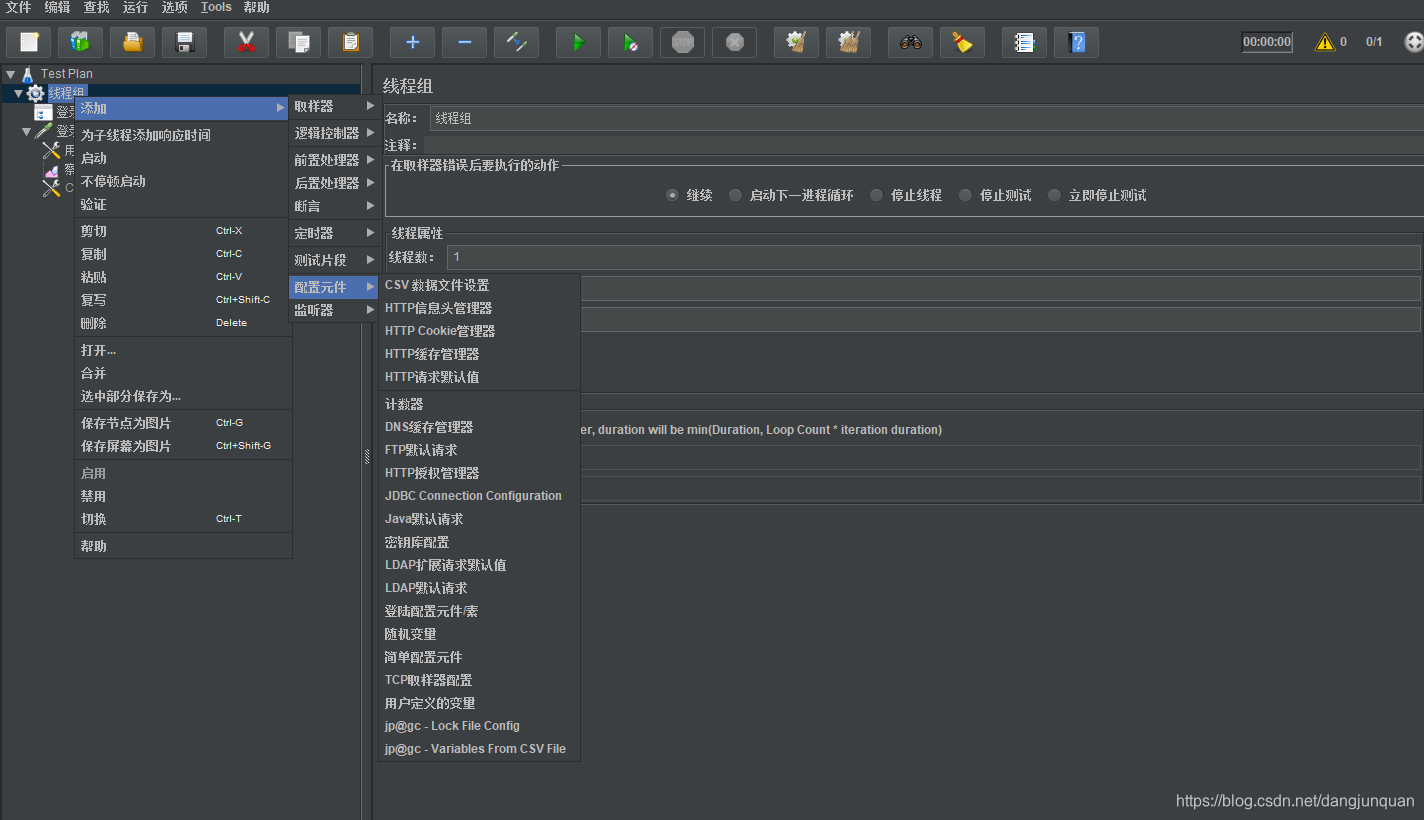The height and width of the screenshot is (820, 1424).
Task: Click the yellow warning log icon
Action: point(1325,42)
